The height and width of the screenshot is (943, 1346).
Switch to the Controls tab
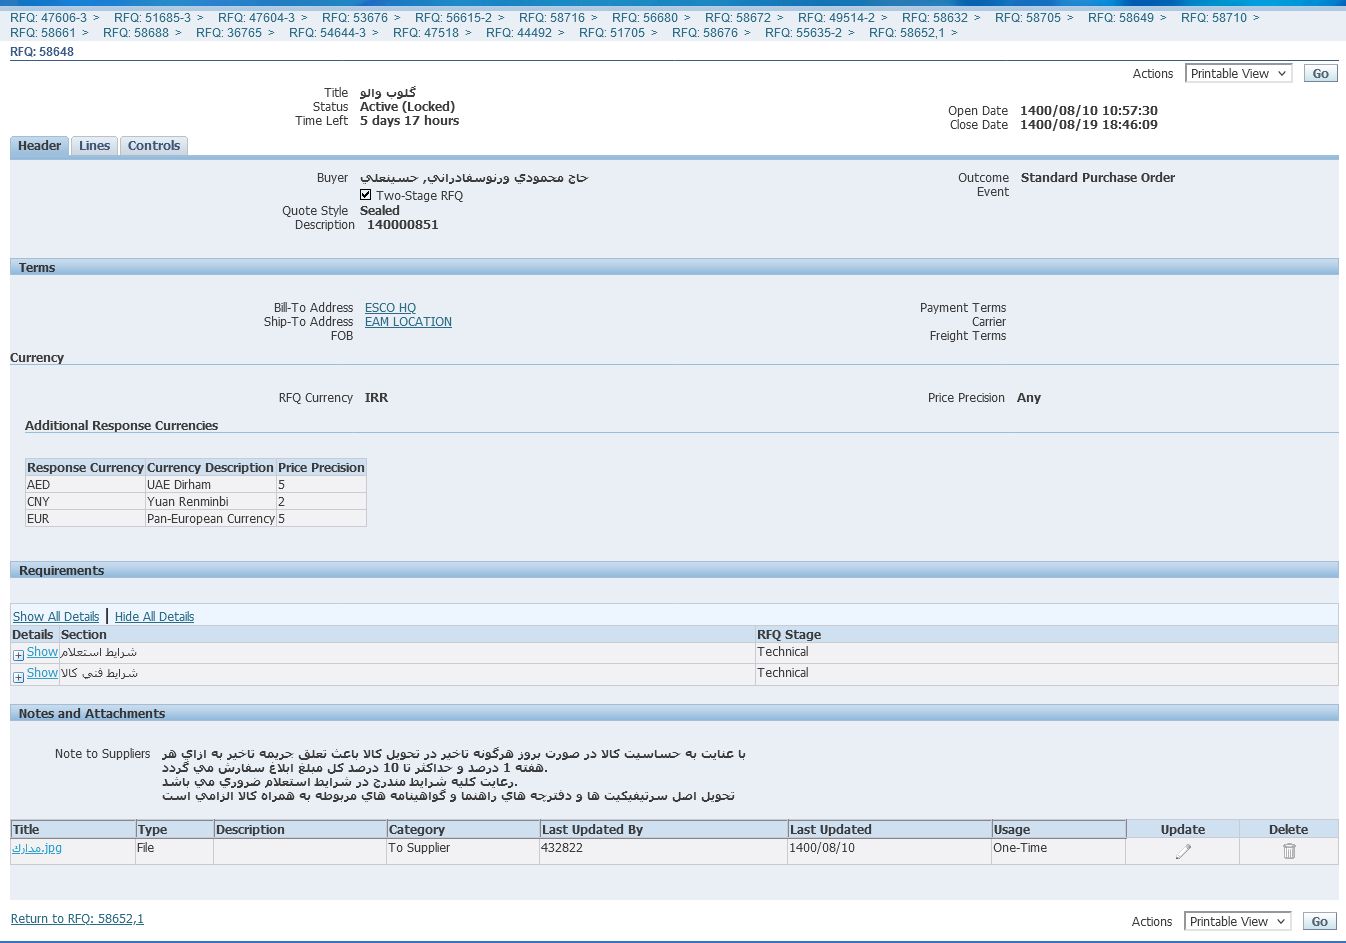point(154,146)
